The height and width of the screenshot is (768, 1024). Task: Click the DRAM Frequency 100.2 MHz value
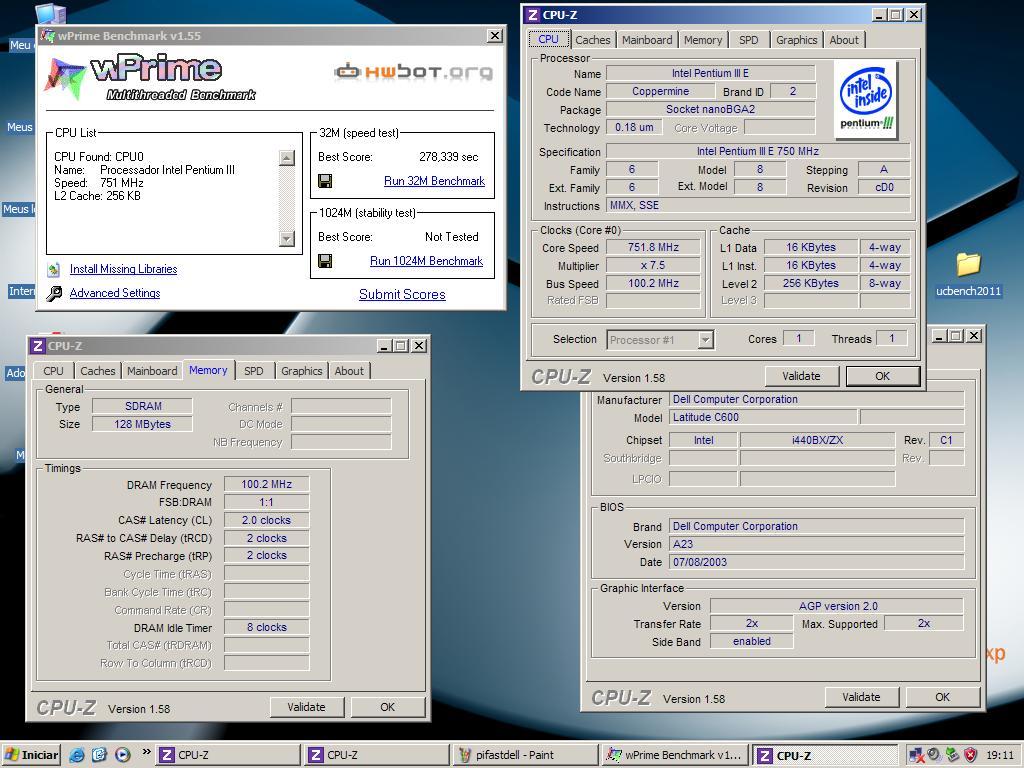(266, 485)
